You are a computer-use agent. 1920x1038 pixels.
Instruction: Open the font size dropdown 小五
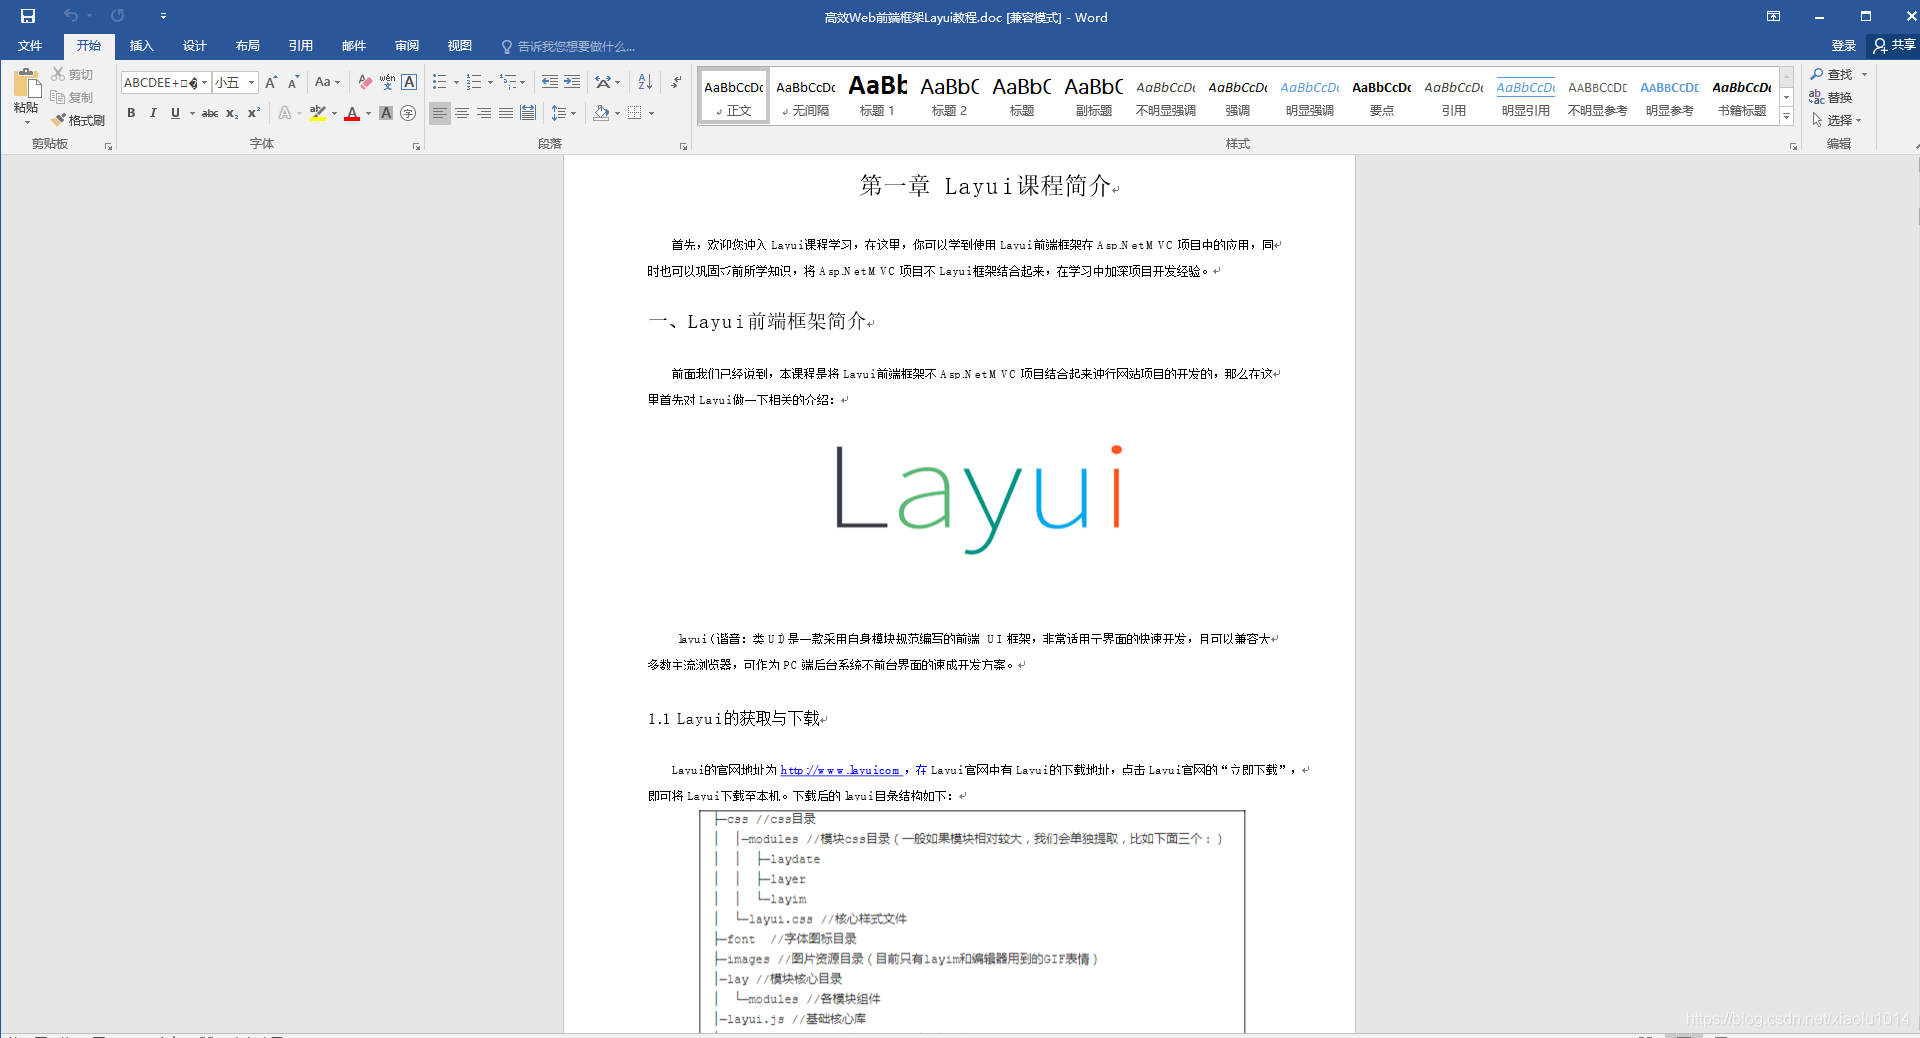coord(252,83)
